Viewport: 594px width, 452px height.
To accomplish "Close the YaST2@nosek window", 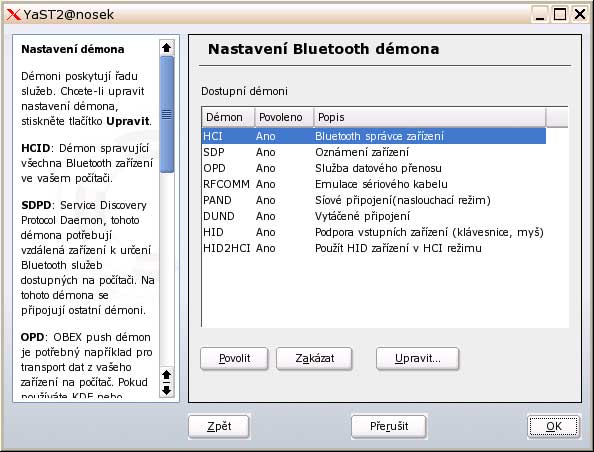I will click(580, 15).
